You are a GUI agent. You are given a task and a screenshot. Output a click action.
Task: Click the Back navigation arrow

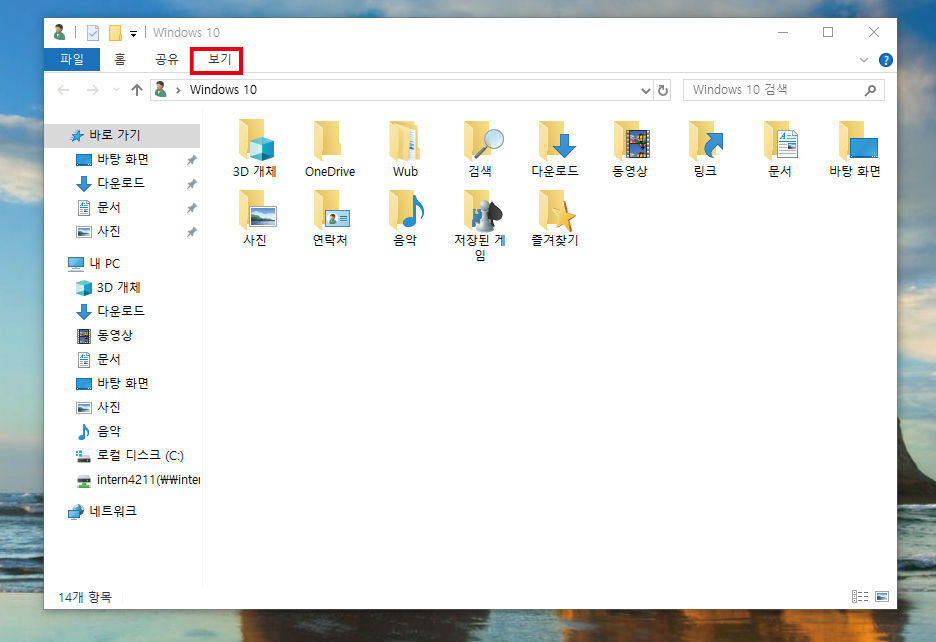click(63, 90)
